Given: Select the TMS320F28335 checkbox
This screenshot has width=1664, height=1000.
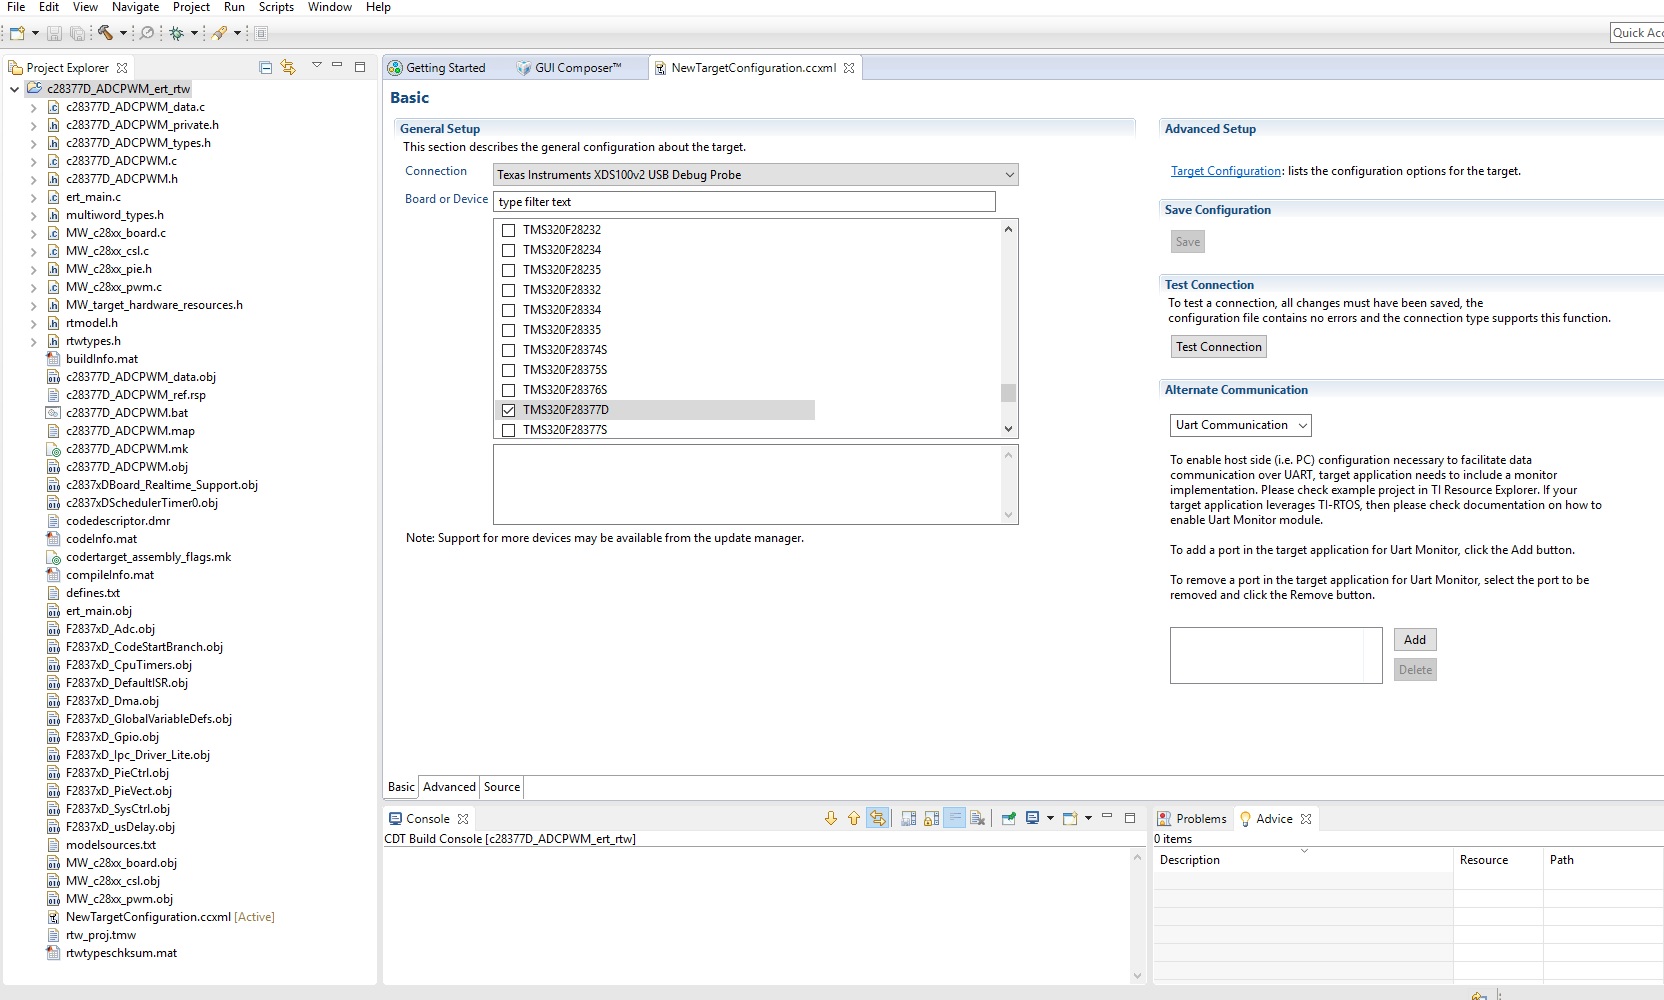Looking at the screenshot, I should click(x=509, y=330).
